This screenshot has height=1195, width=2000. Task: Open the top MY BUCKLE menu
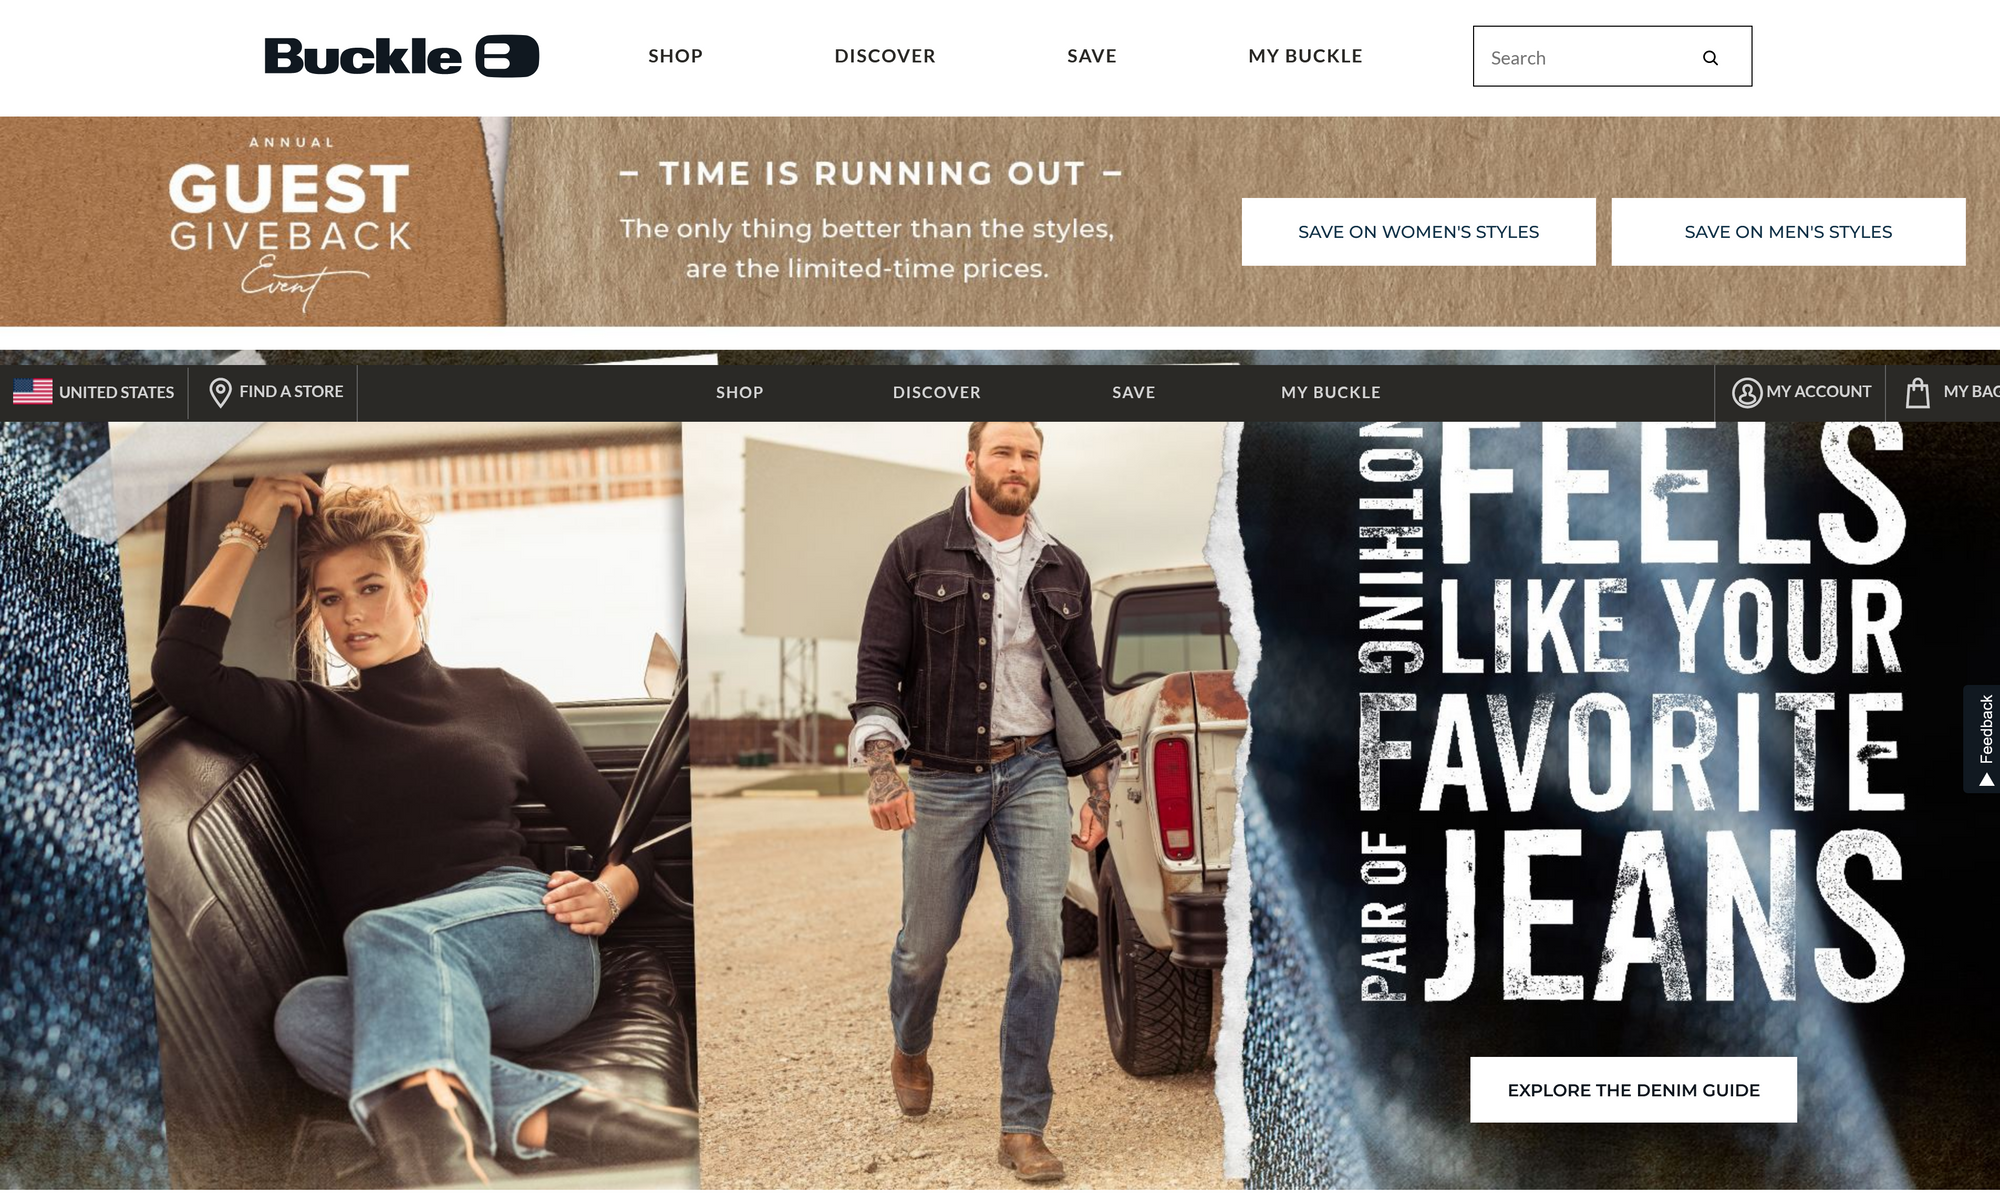click(x=1305, y=56)
